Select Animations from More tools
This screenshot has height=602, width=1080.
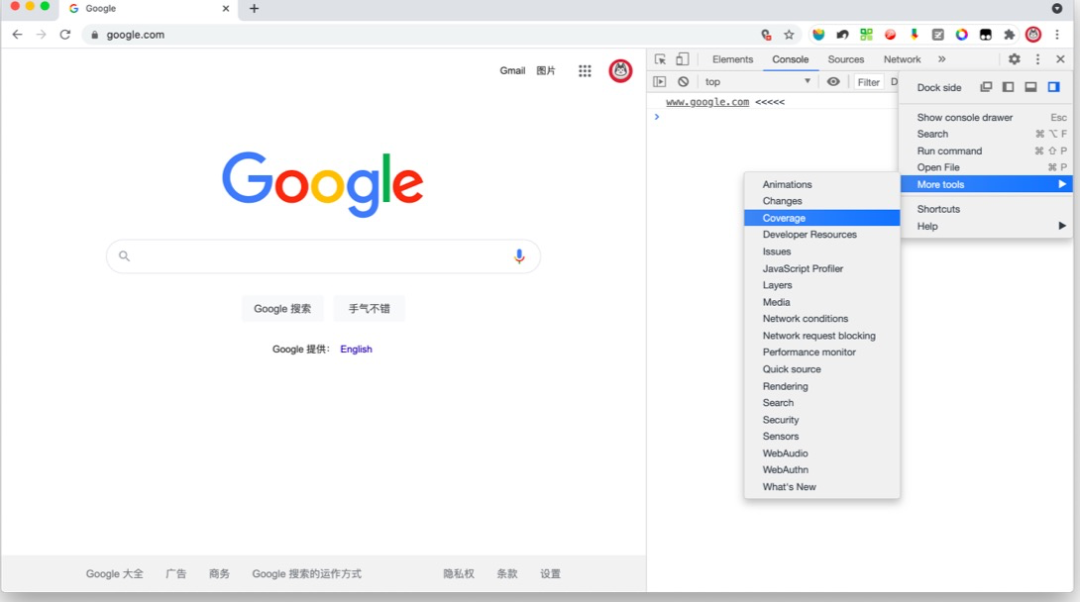coord(822,184)
